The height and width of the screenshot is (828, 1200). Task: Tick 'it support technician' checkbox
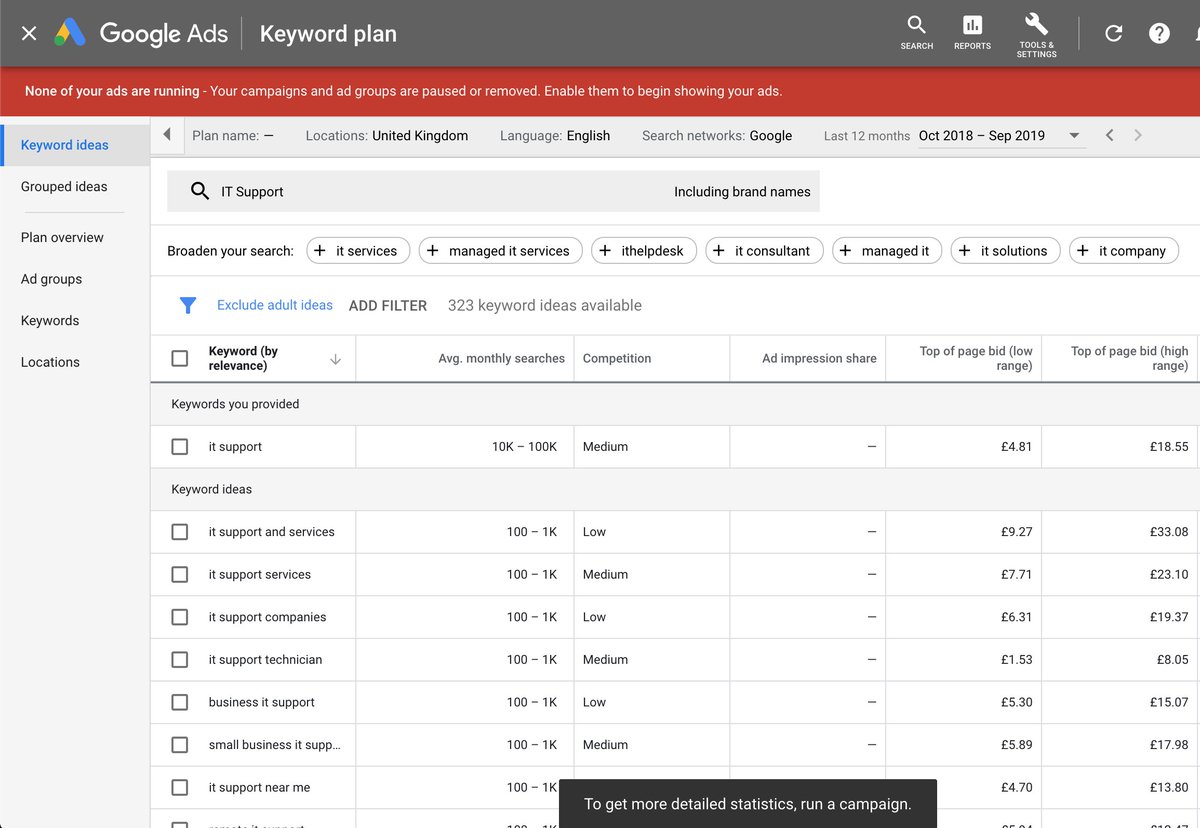pyautogui.click(x=180, y=660)
